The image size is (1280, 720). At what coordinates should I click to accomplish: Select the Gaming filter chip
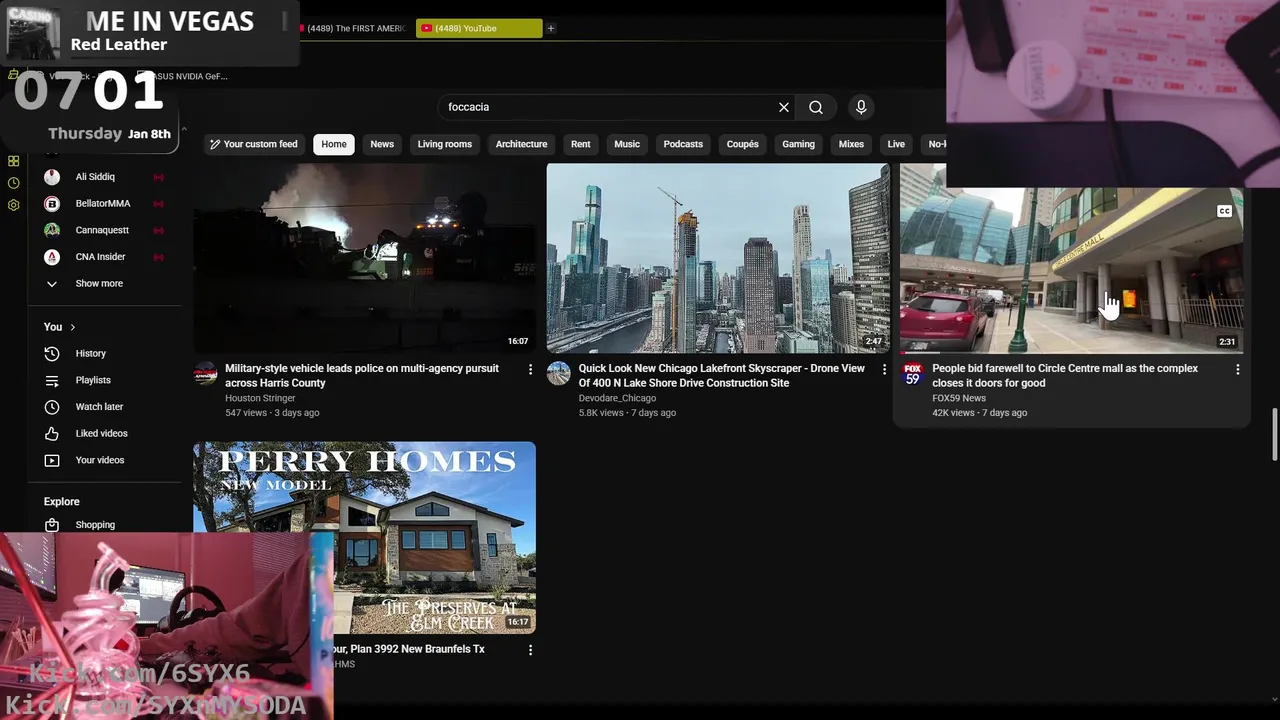[798, 144]
